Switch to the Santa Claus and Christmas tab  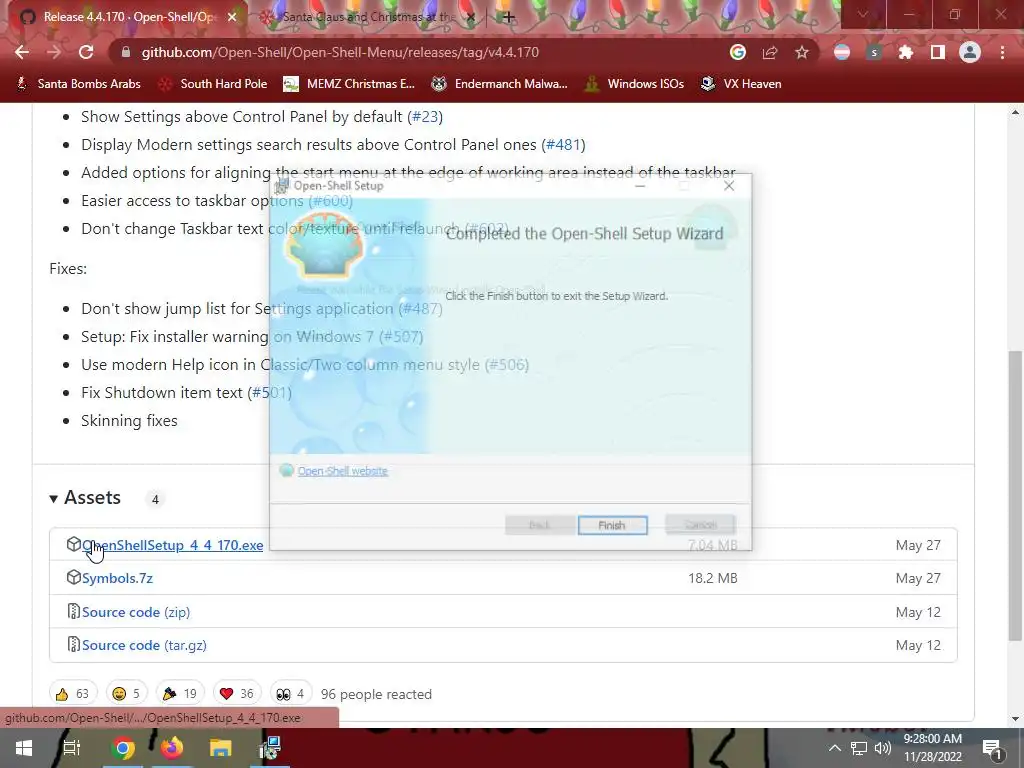tap(366, 17)
